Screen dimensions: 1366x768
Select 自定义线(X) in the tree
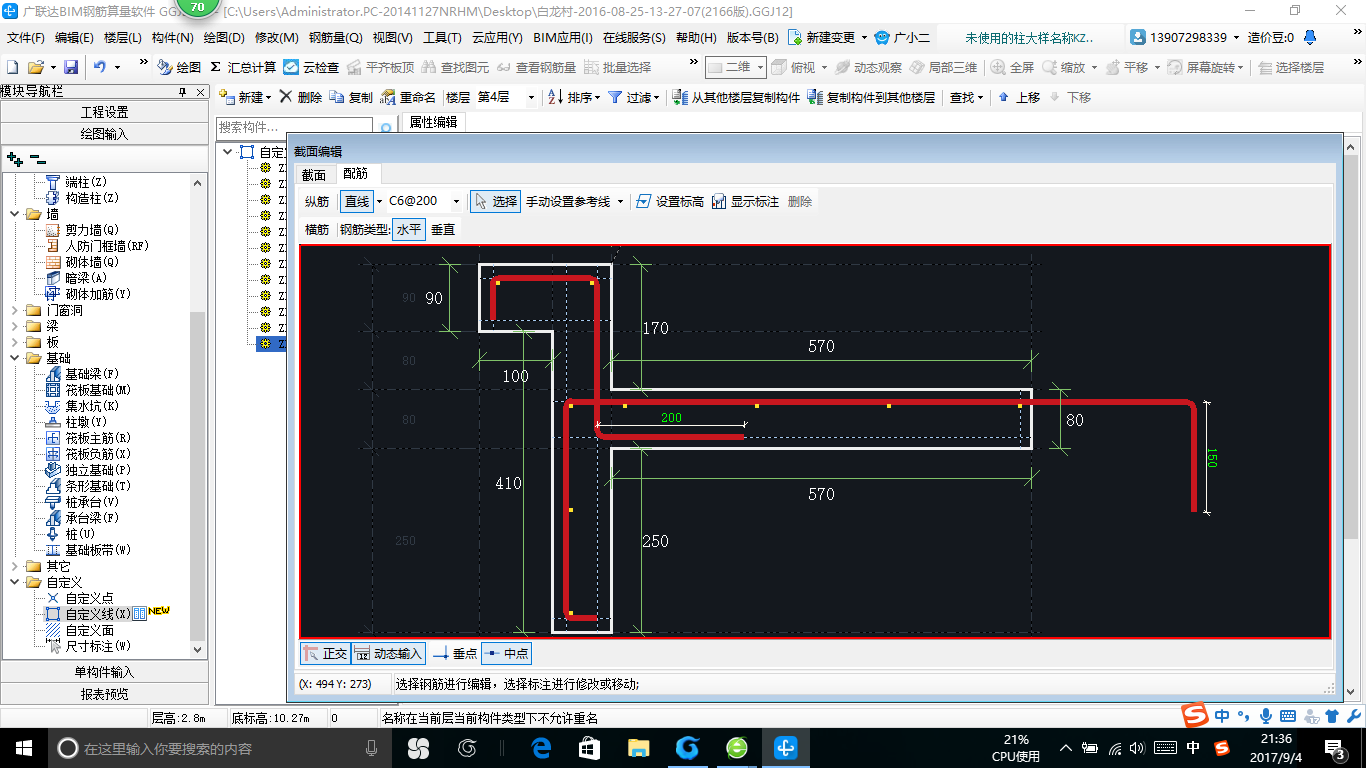point(88,614)
